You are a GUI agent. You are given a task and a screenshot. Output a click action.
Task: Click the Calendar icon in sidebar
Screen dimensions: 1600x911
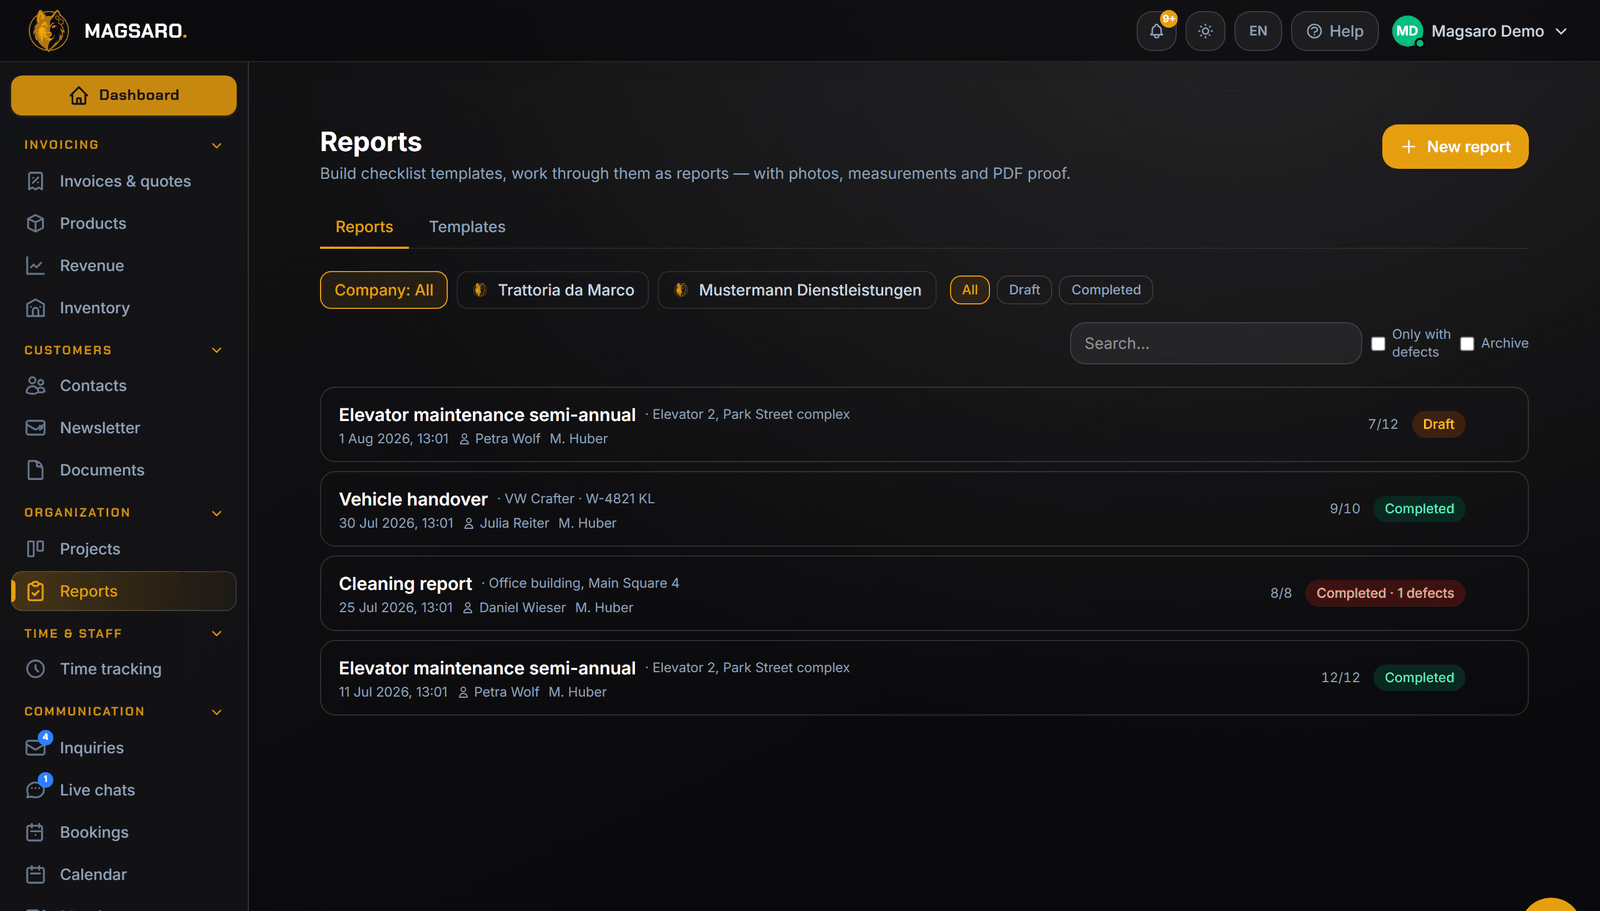click(x=36, y=874)
